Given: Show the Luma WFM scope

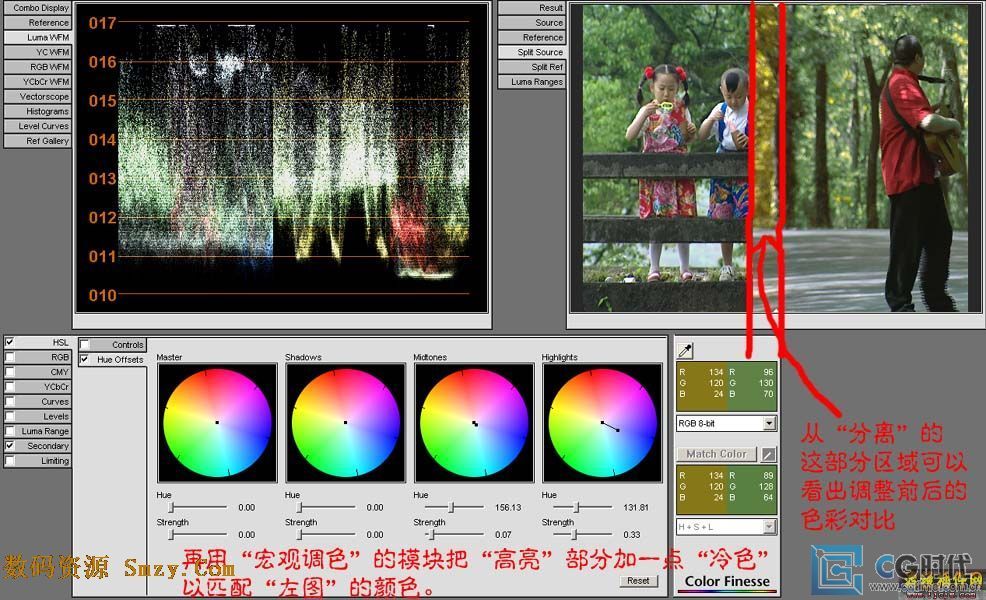Looking at the screenshot, I should coord(37,37).
